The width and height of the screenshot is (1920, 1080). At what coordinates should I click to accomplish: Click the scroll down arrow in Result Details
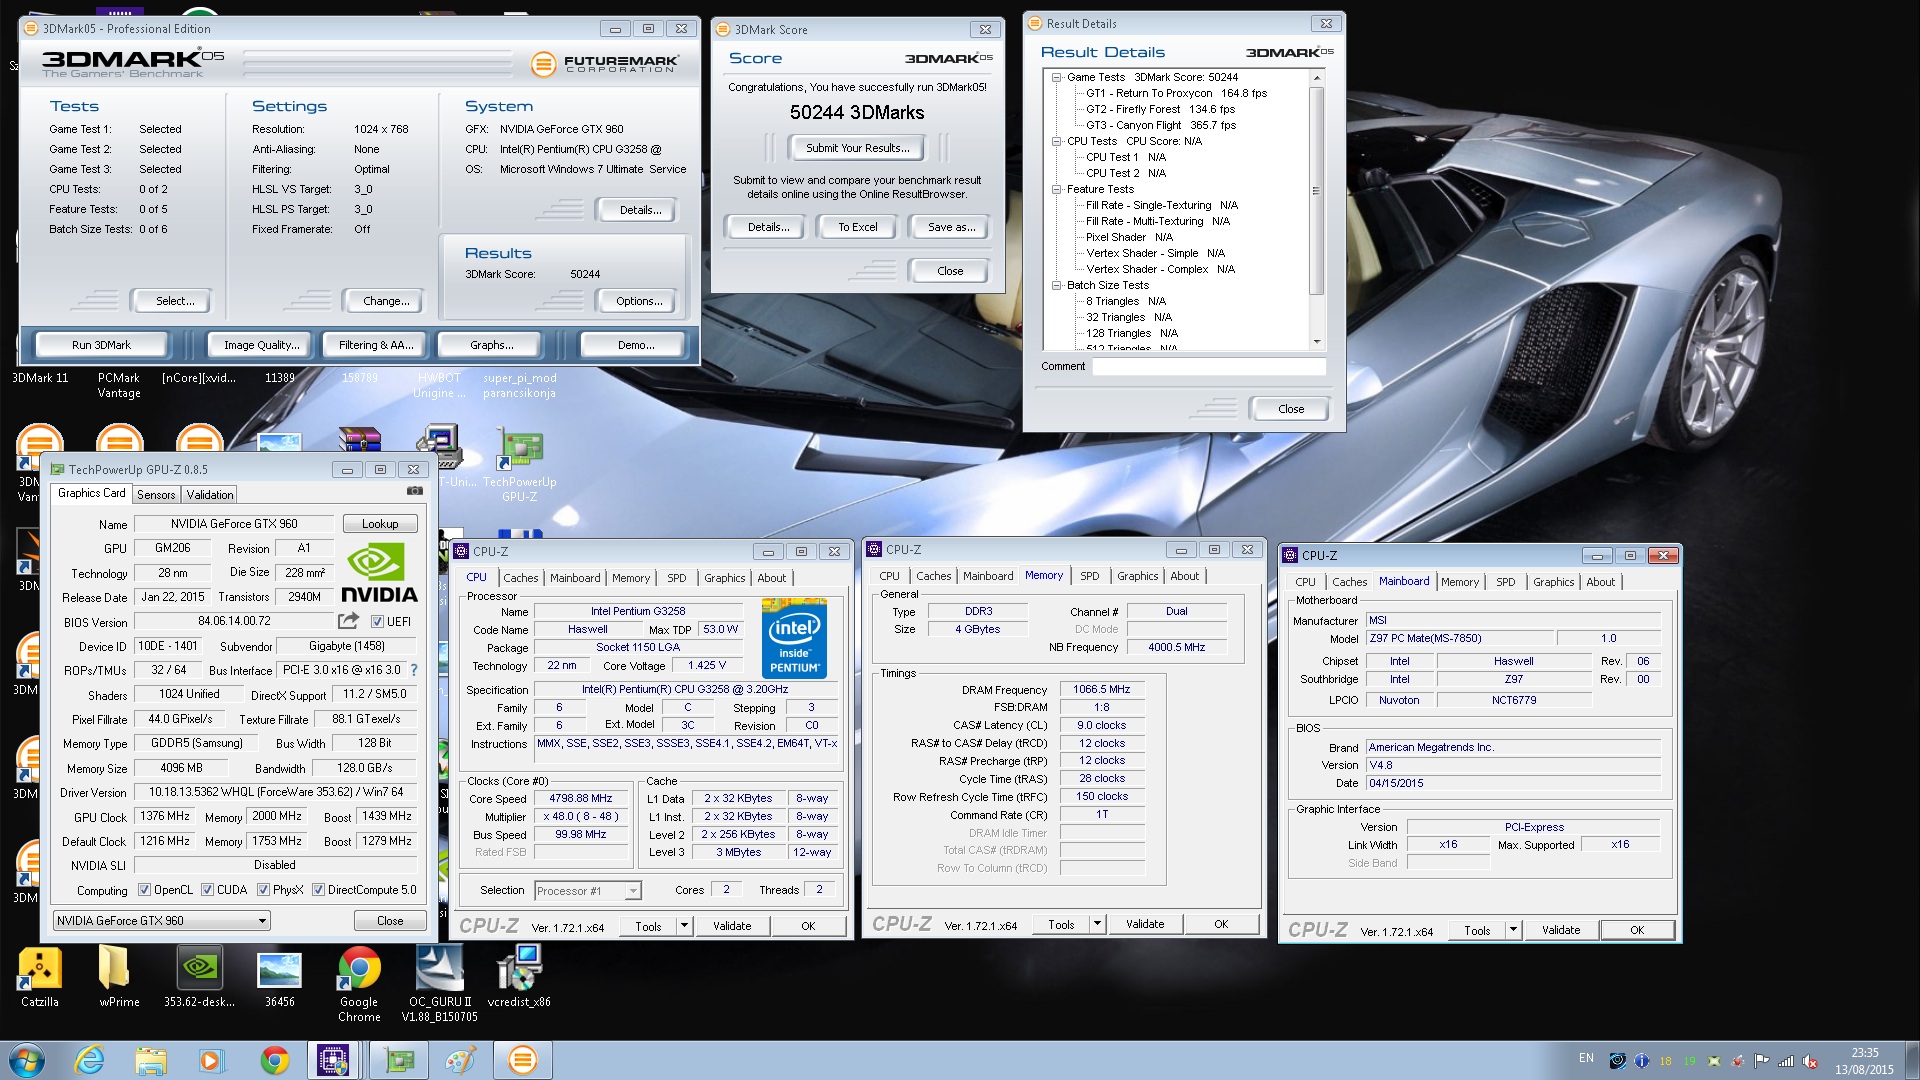(x=1316, y=342)
